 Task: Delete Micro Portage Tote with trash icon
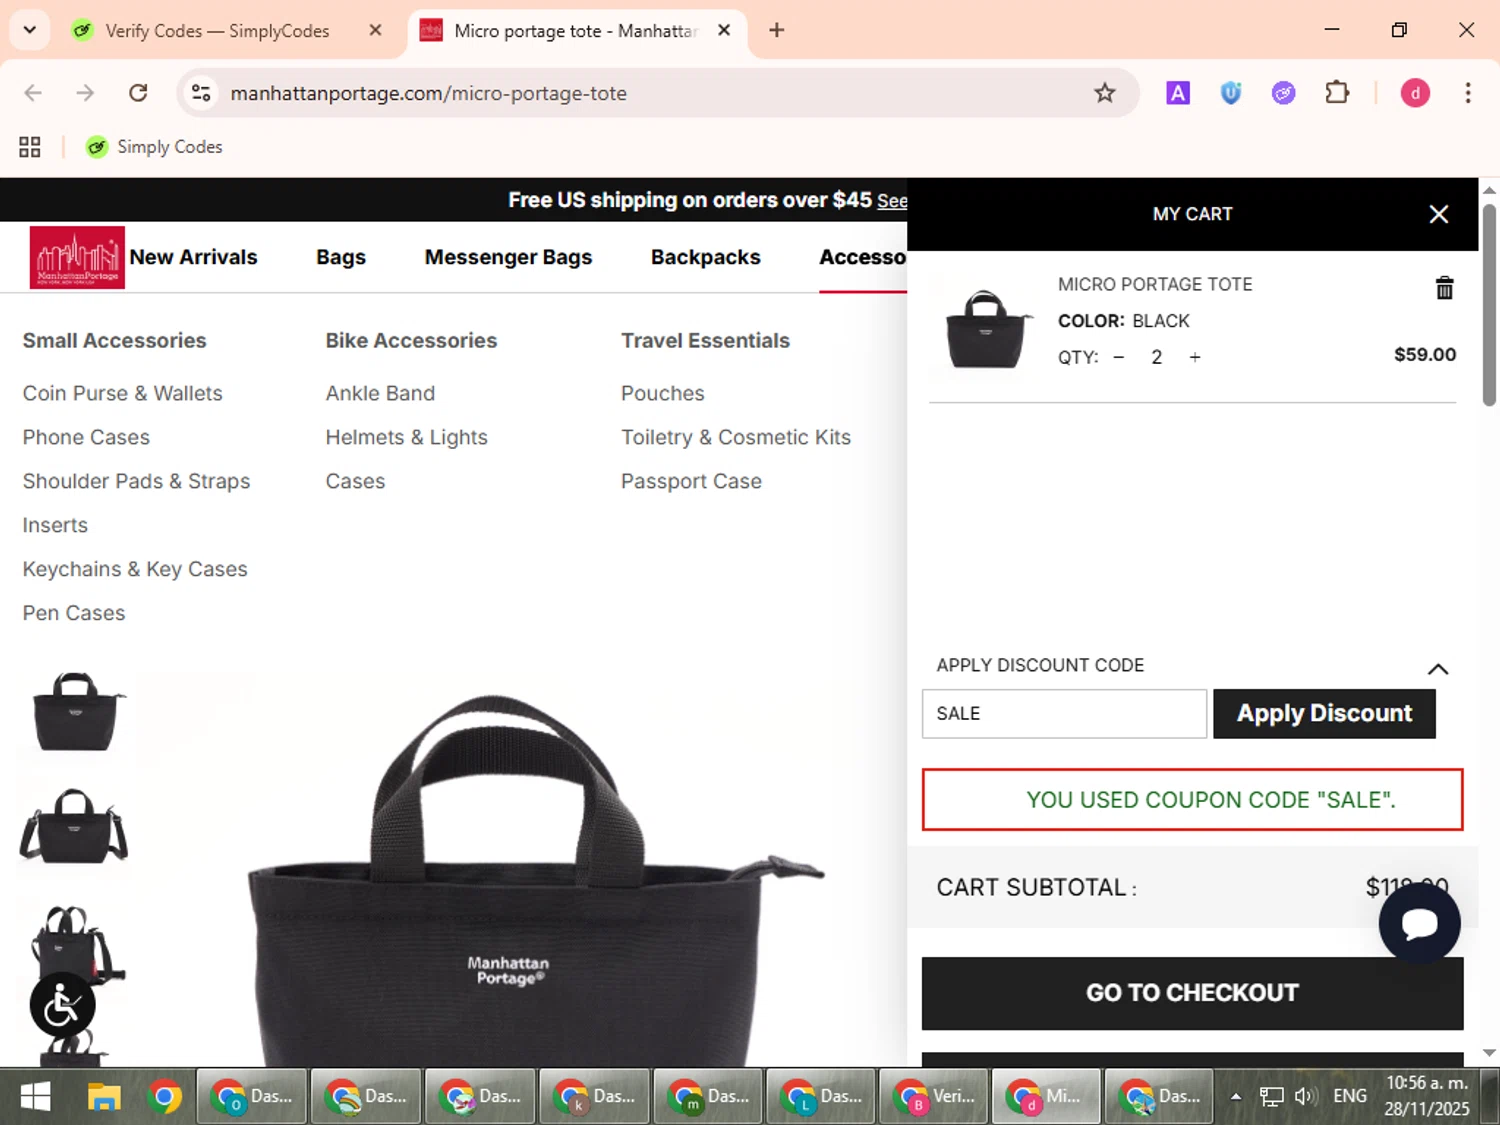pyautogui.click(x=1444, y=288)
